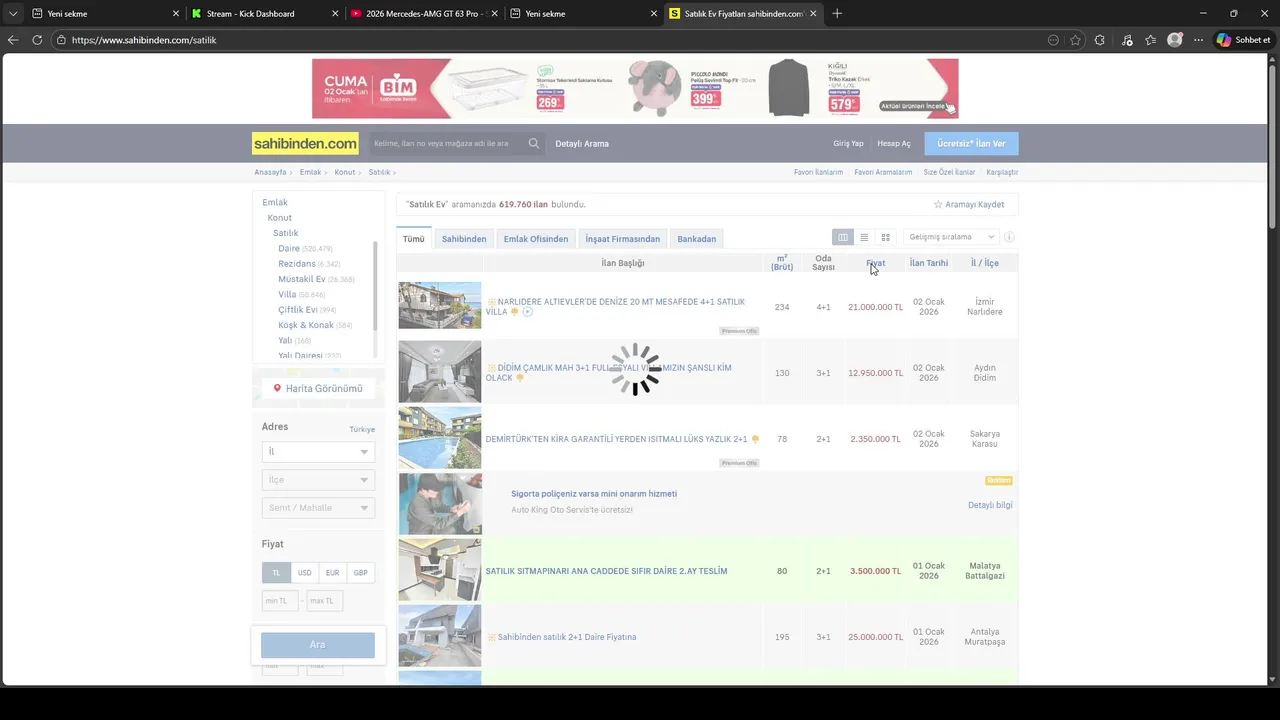Image resolution: width=1280 pixels, height=720 pixels.
Task: Open the favorites list icon
Action: 1150,40
